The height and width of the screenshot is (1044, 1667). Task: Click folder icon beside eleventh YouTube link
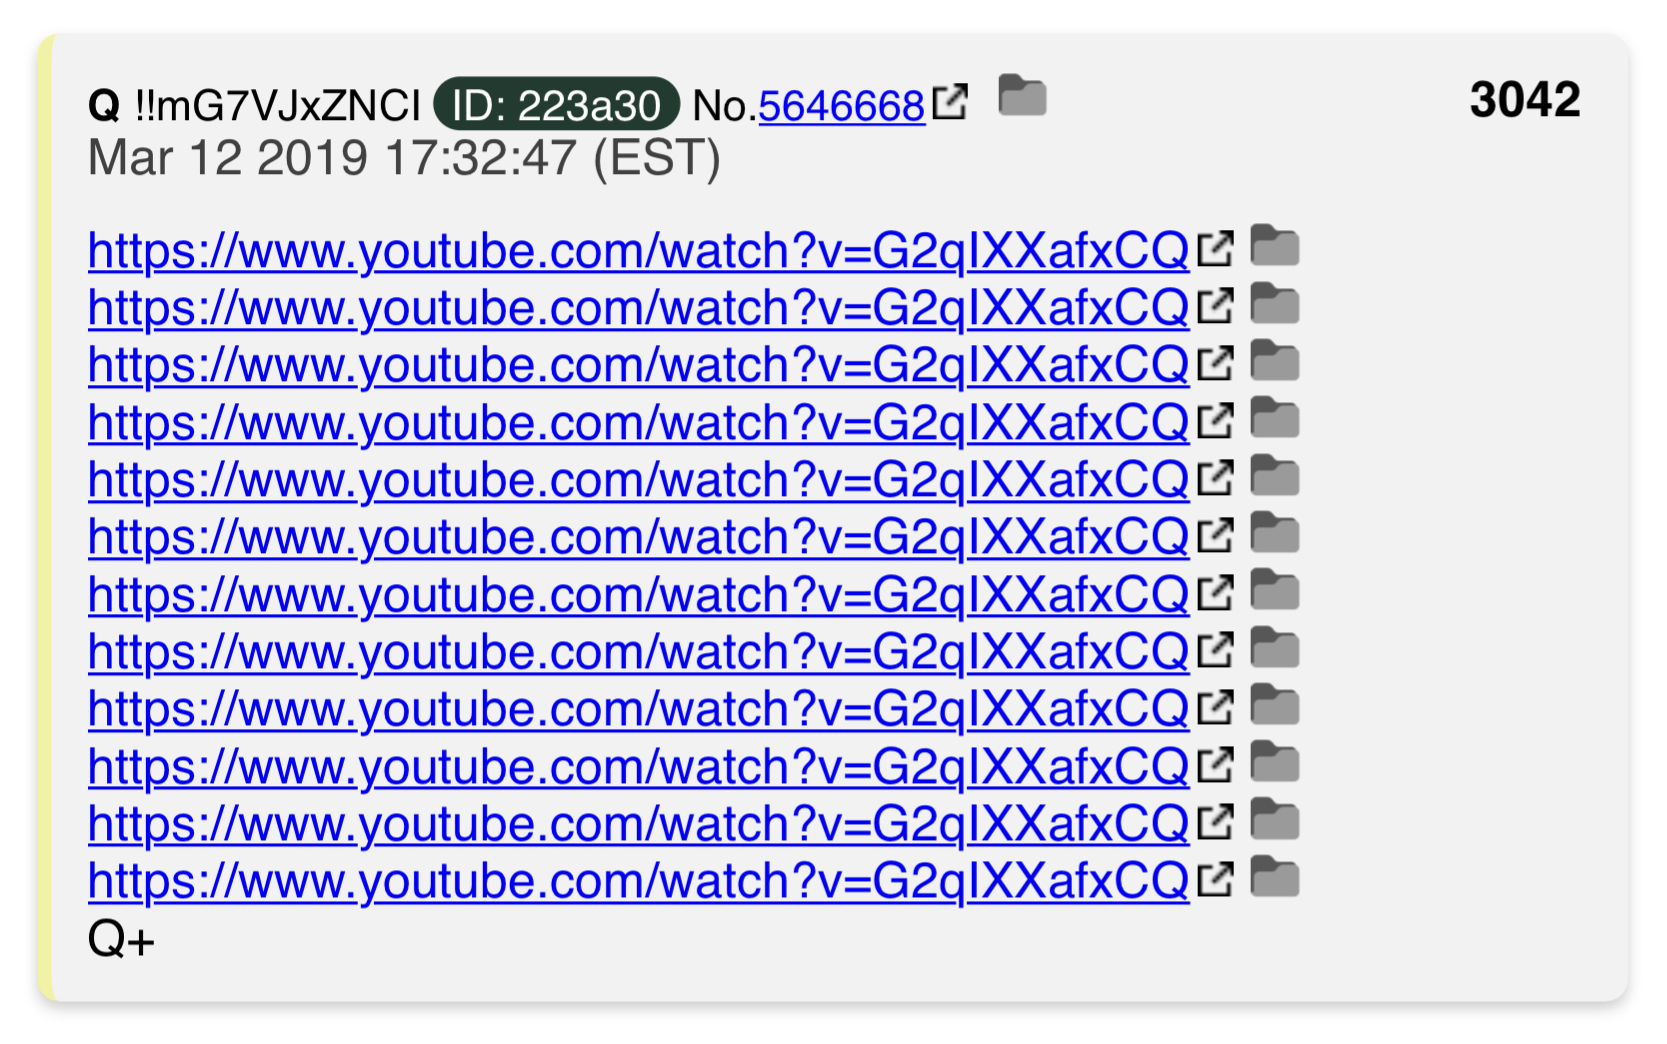tap(1275, 819)
